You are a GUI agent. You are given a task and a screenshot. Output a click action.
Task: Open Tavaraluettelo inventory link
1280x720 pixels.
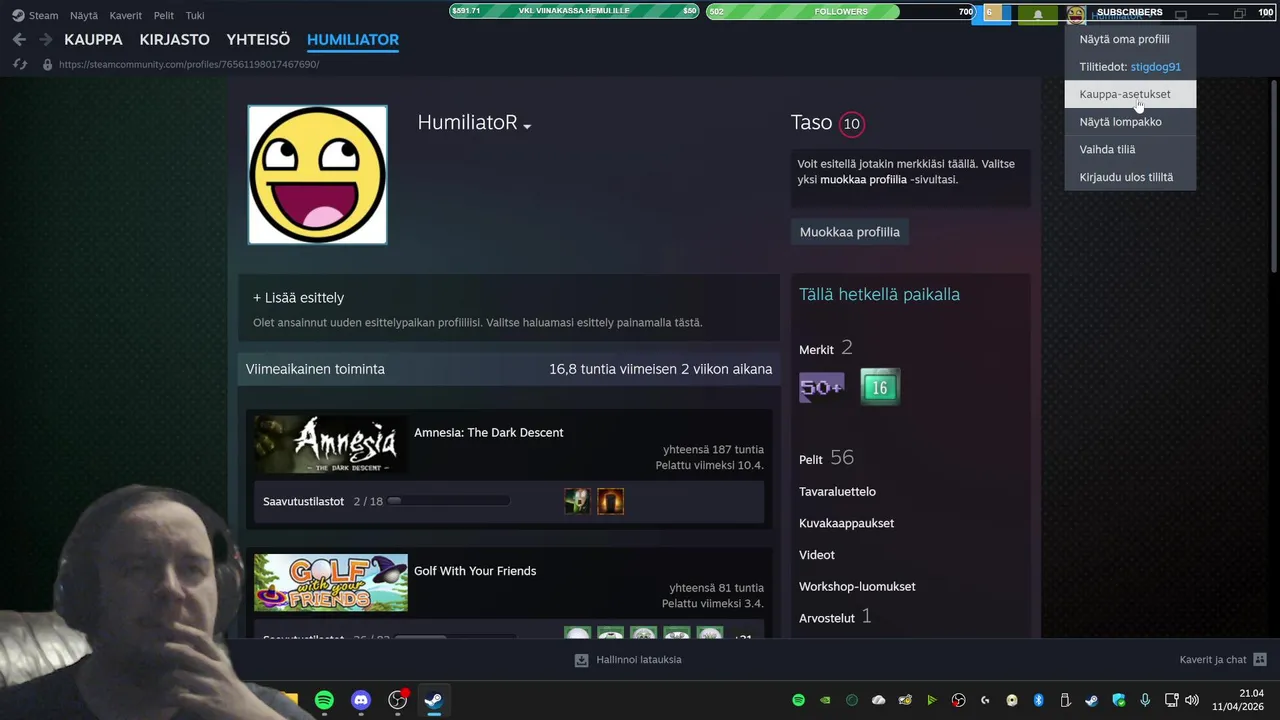pyautogui.click(x=837, y=492)
